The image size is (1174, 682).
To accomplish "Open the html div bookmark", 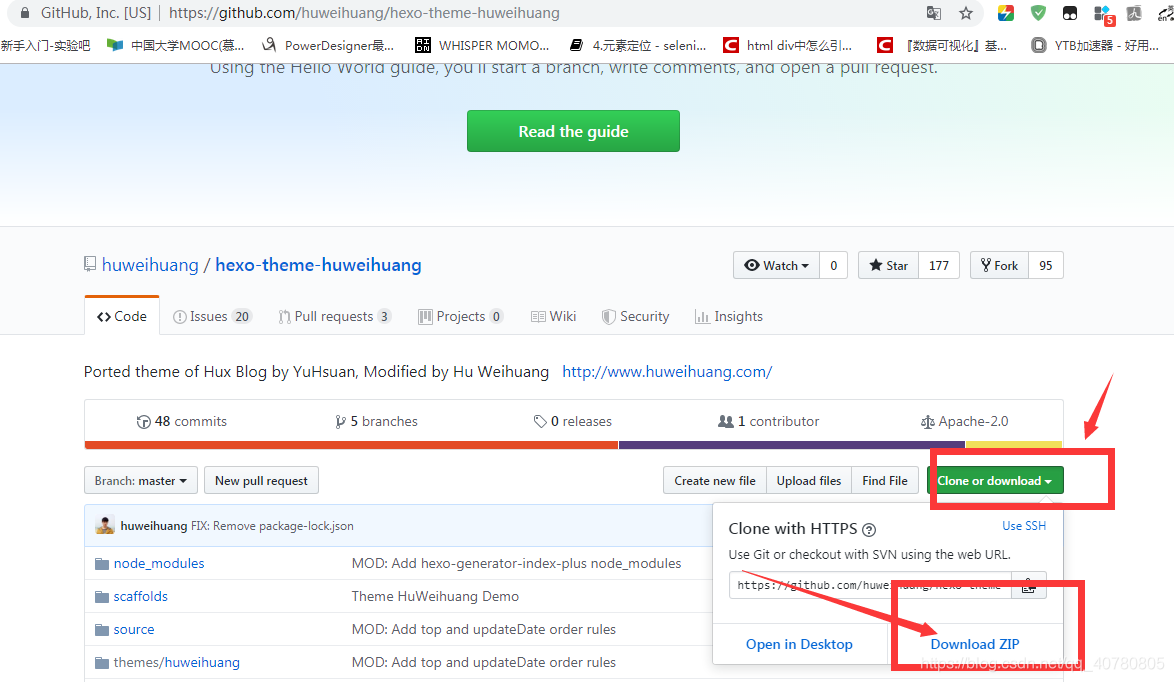I will click(x=788, y=46).
